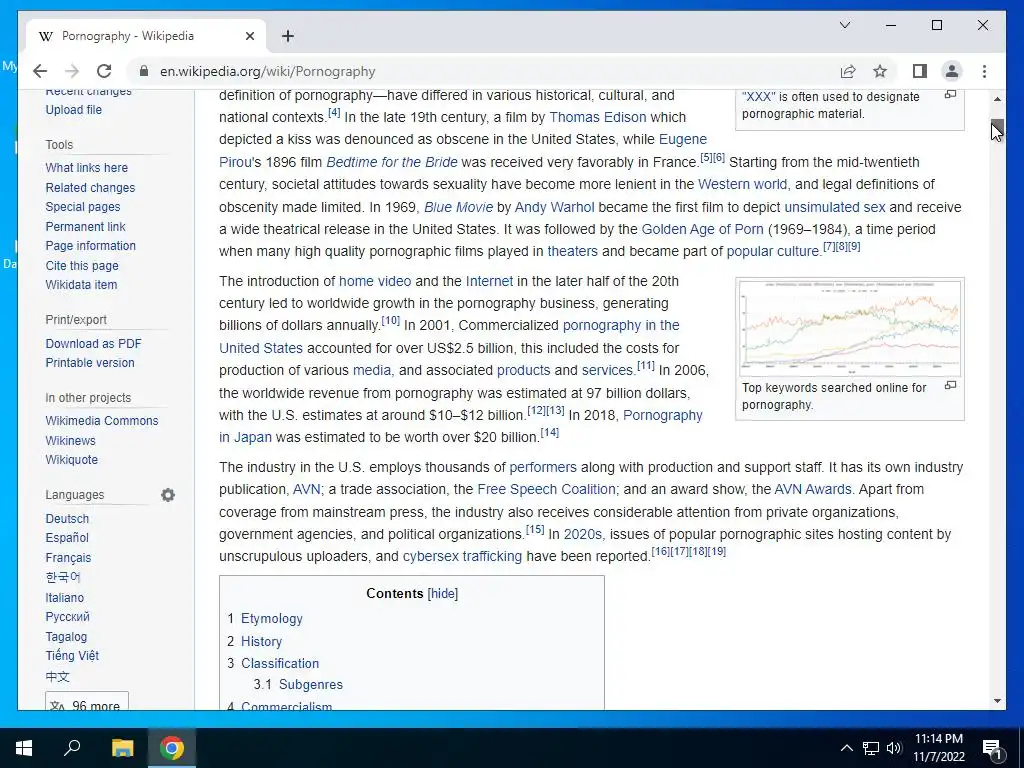The height and width of the screenshot is (768, 1024).
Task: Open the Printable version
Action: click(90, 362)
